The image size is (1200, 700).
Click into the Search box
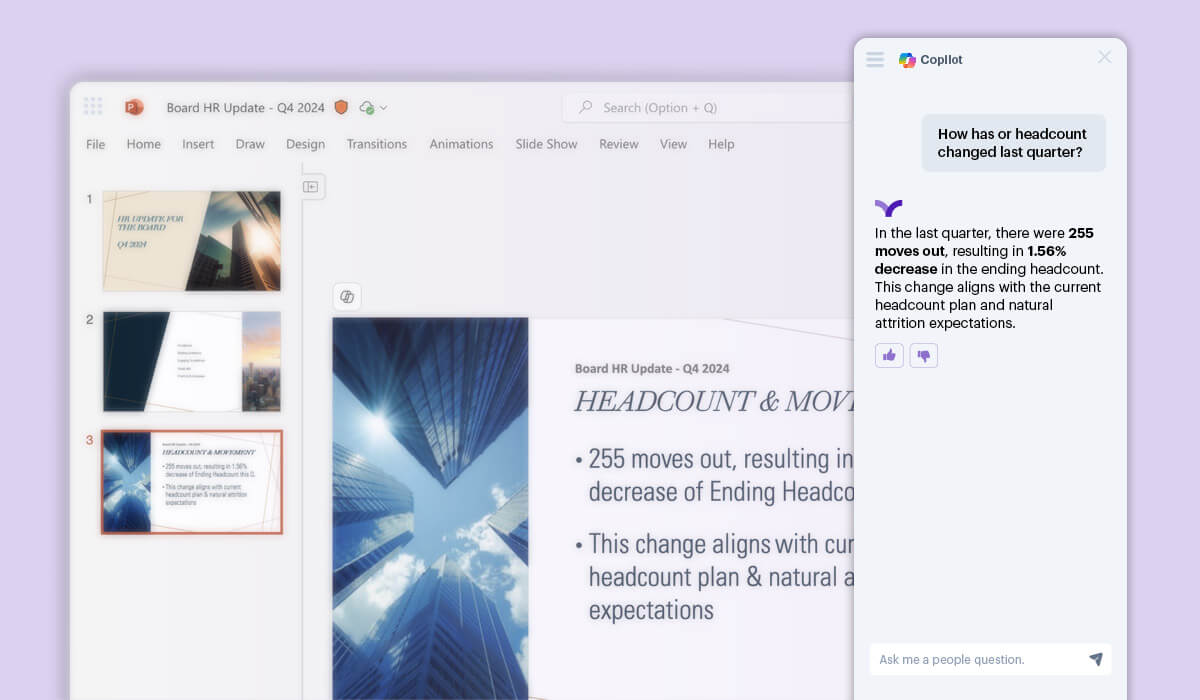point(707,107)
